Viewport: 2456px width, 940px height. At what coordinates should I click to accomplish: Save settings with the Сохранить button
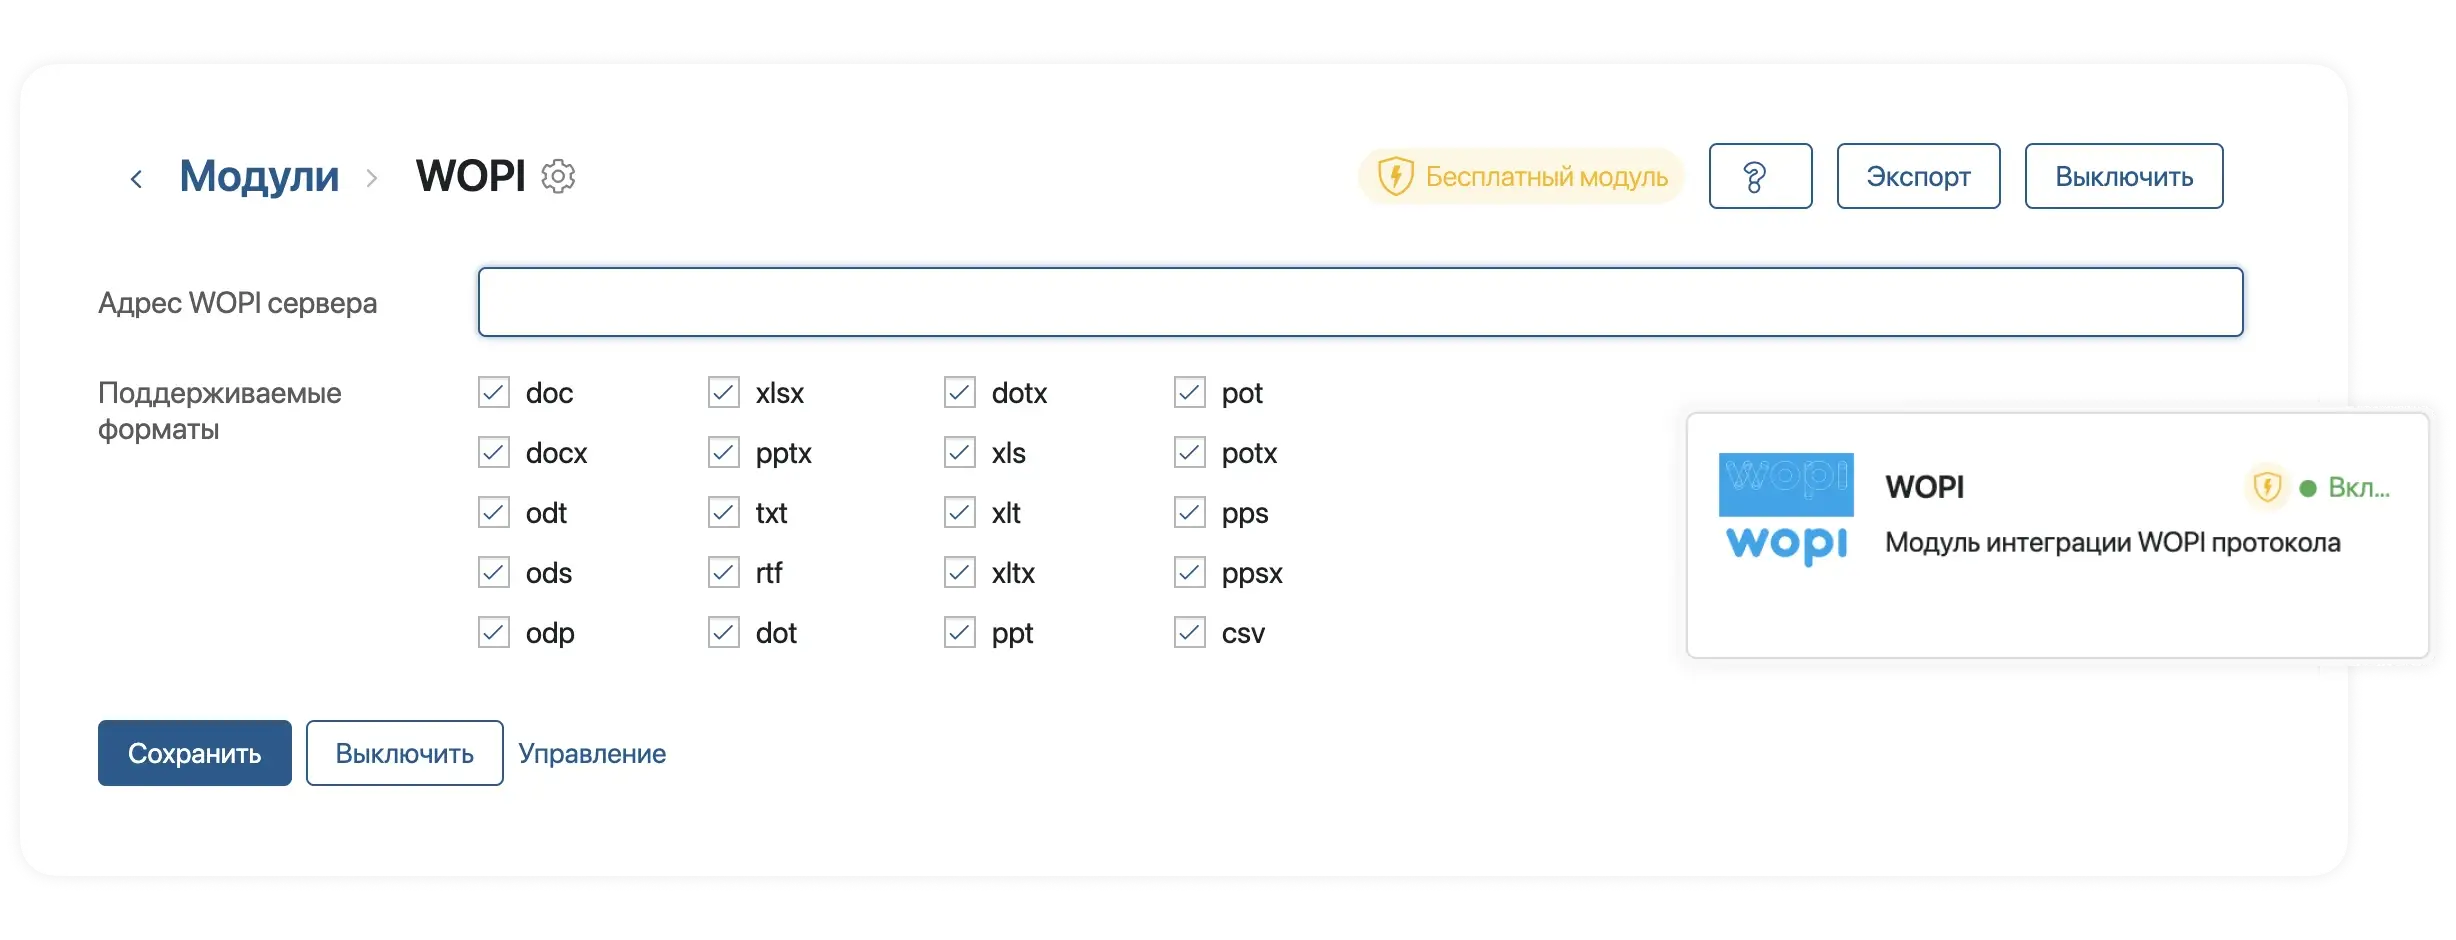pyautogui.click(x=195, y=753)
